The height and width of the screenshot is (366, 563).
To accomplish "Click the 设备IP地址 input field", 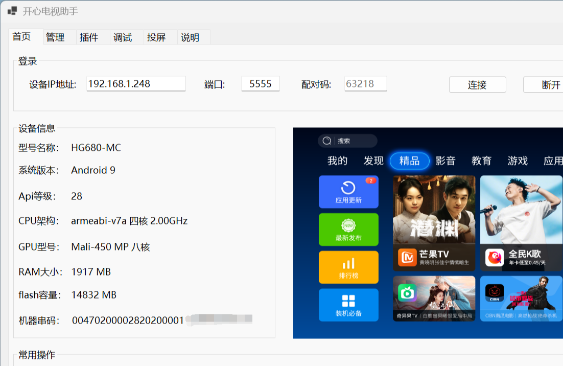I will click(136, 84).
